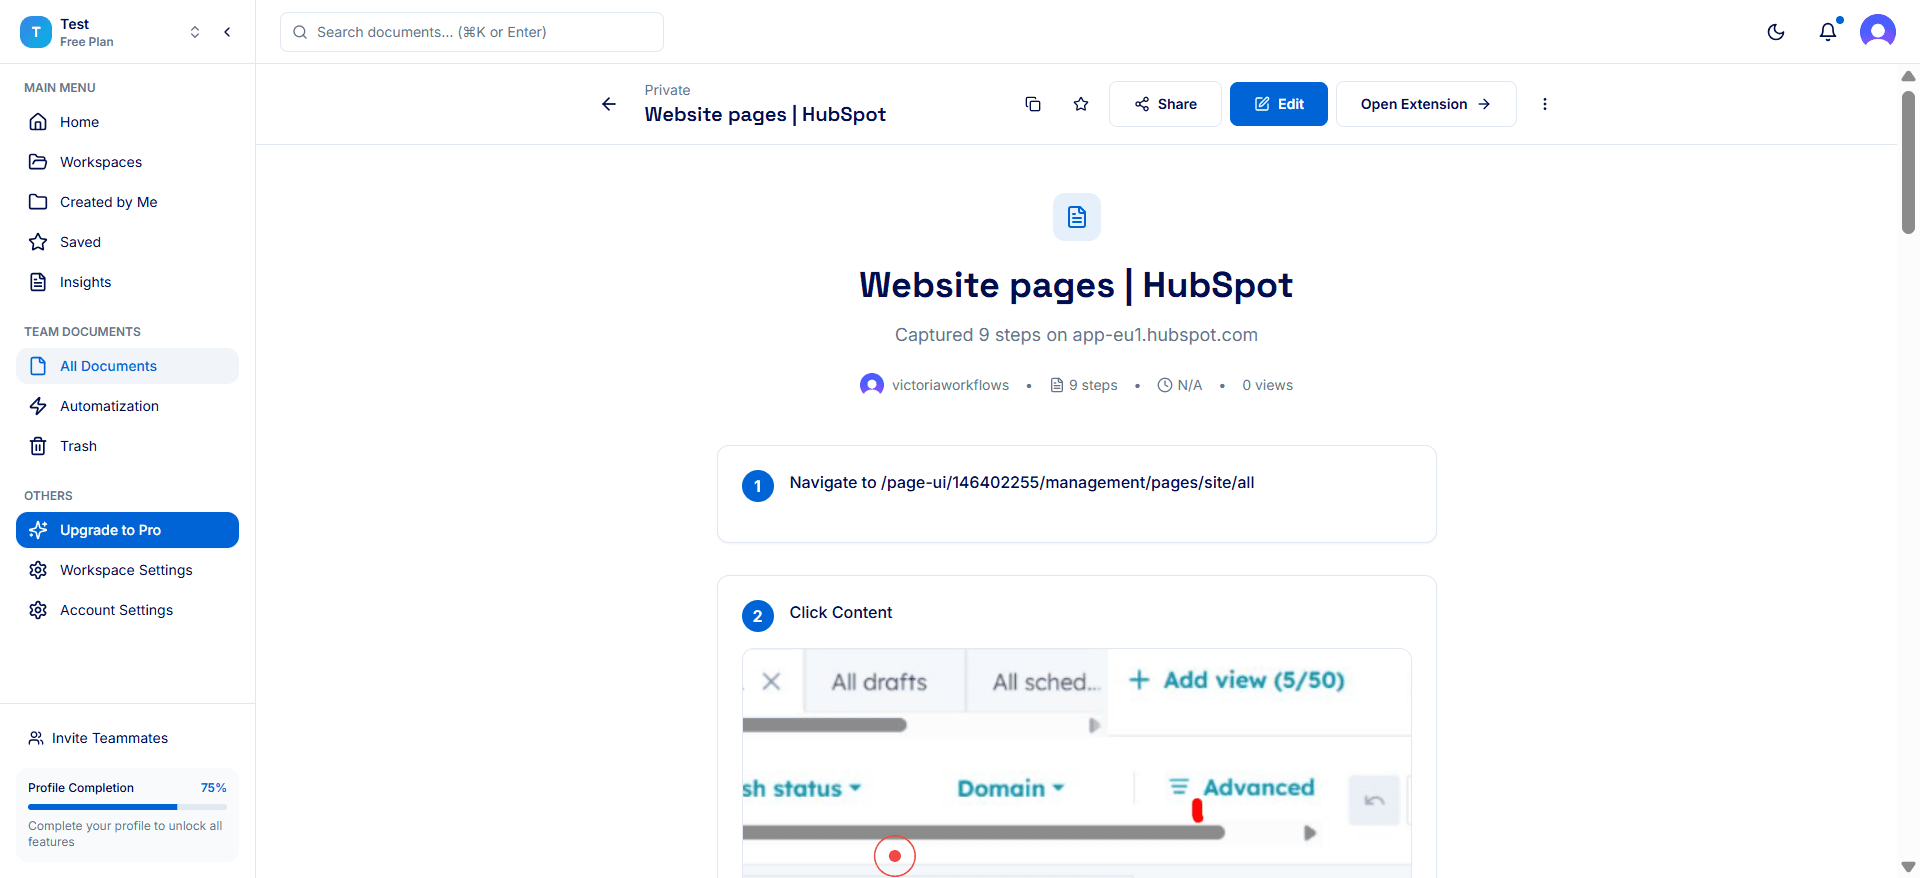This screenshot has width=1920, height=878.
Task: Click the scrollbar up arrow
Action: point(1908,76)
